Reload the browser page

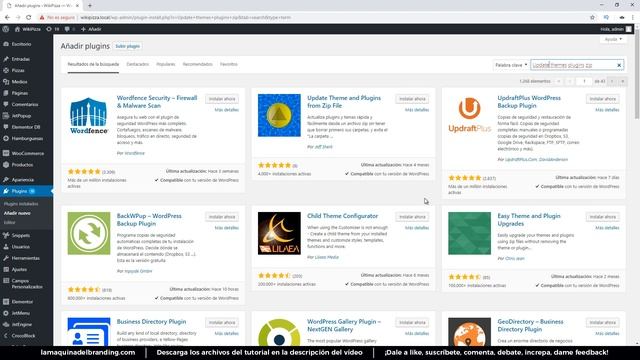tap(29, 18)
